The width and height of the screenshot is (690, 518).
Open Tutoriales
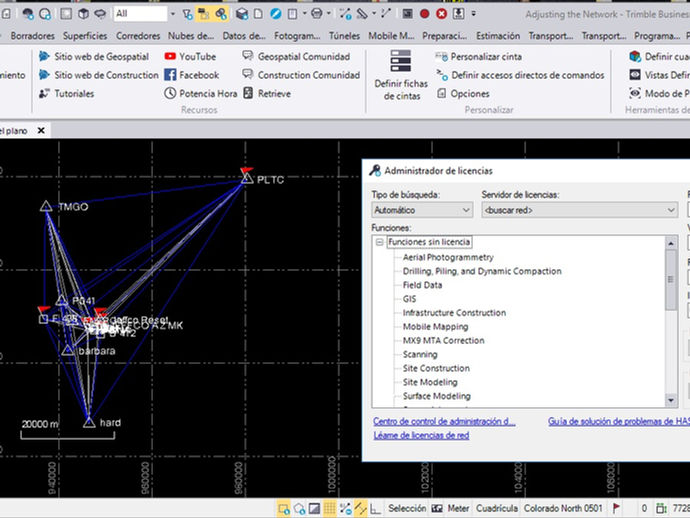coord(66,93)
